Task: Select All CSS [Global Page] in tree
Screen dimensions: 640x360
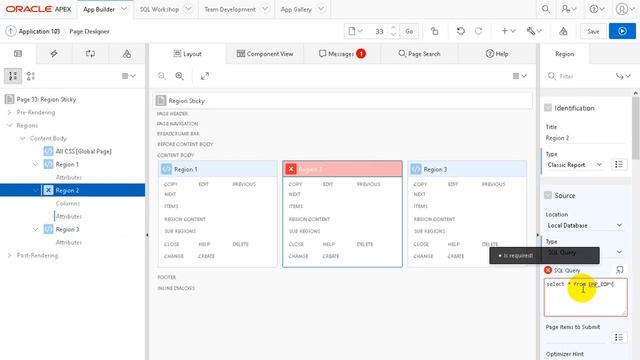Action: point(83,151)
